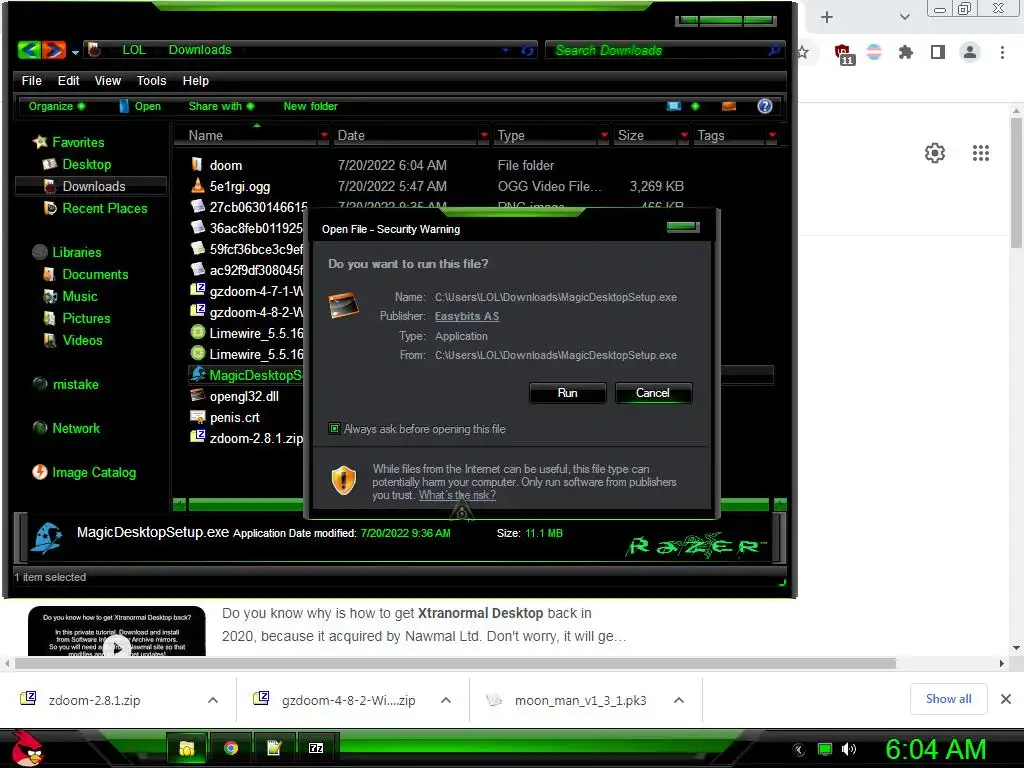Select Downloads in navigation pane

pyautogui.click(x=91, y=186)
